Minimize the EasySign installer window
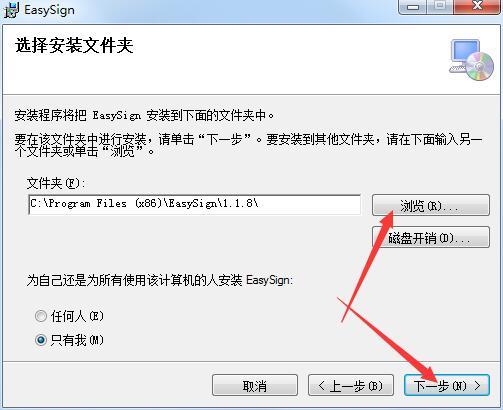503x410 pixels. pyautogui.click(x=413, y=7)
